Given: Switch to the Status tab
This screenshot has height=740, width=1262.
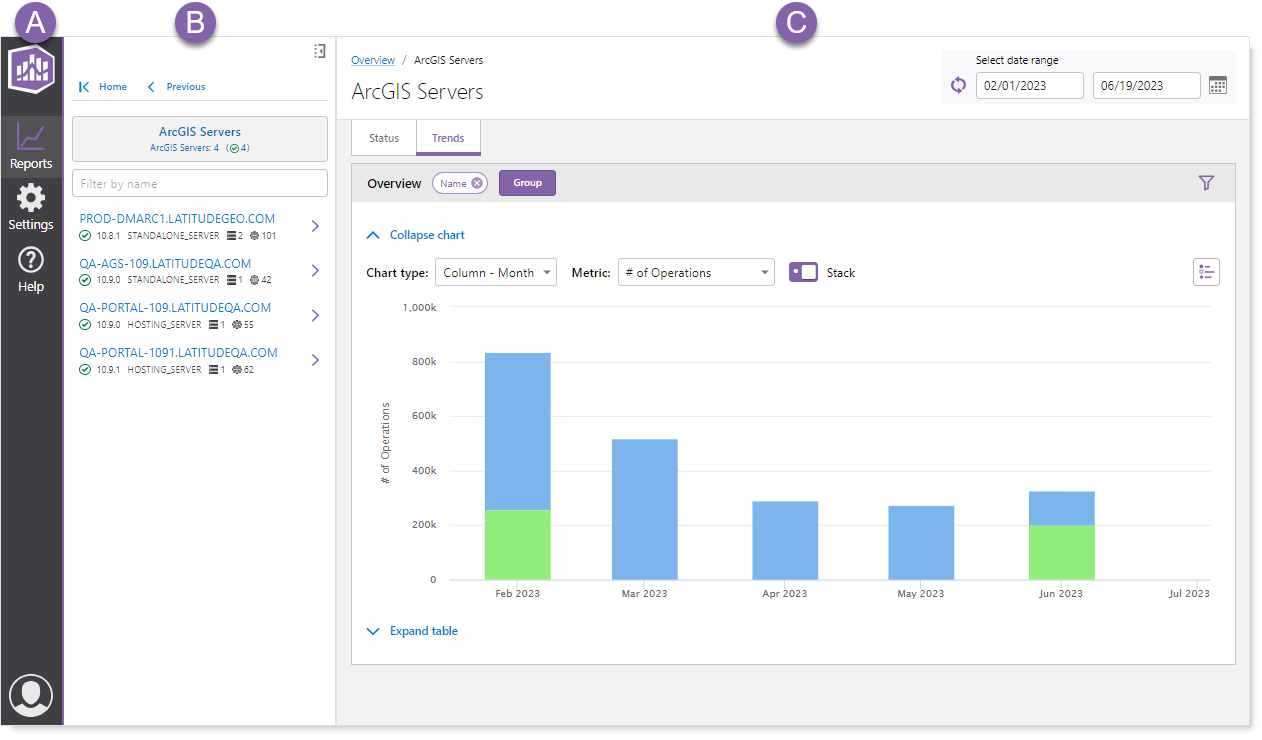Looking at the screenshot, I should point(384,138).
